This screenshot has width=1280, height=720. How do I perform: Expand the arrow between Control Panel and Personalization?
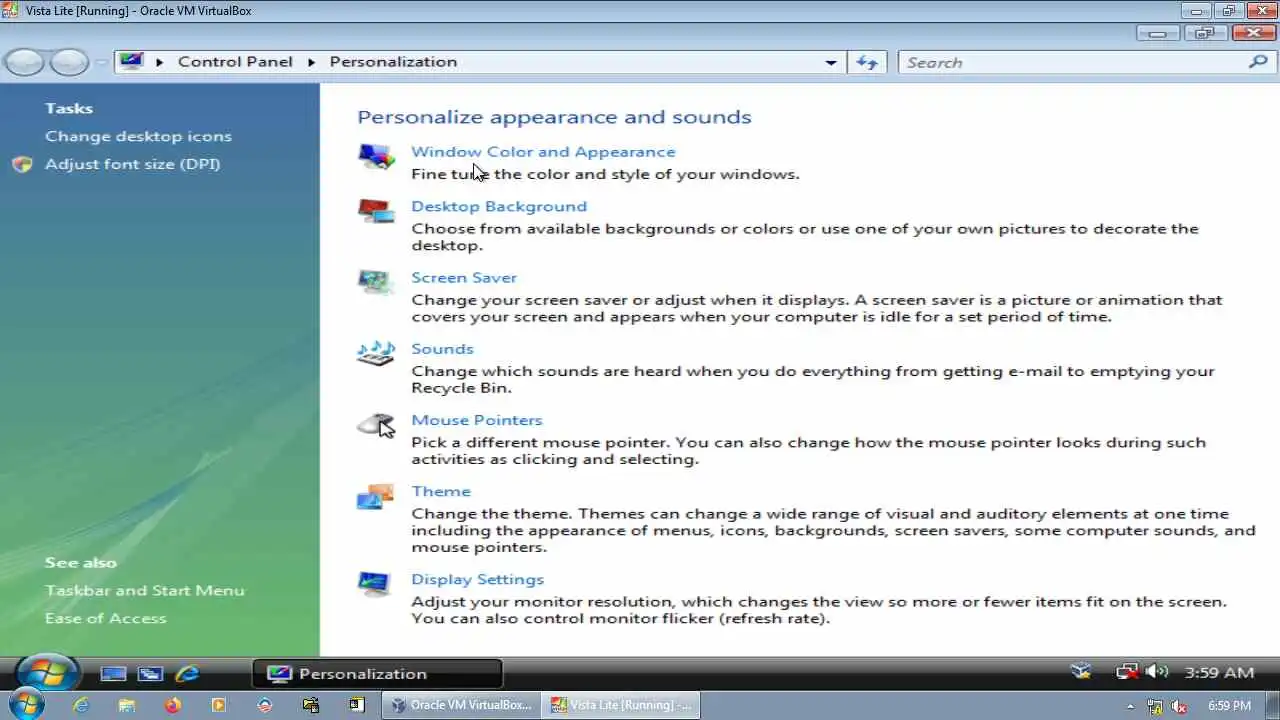[x=311, y=62]
